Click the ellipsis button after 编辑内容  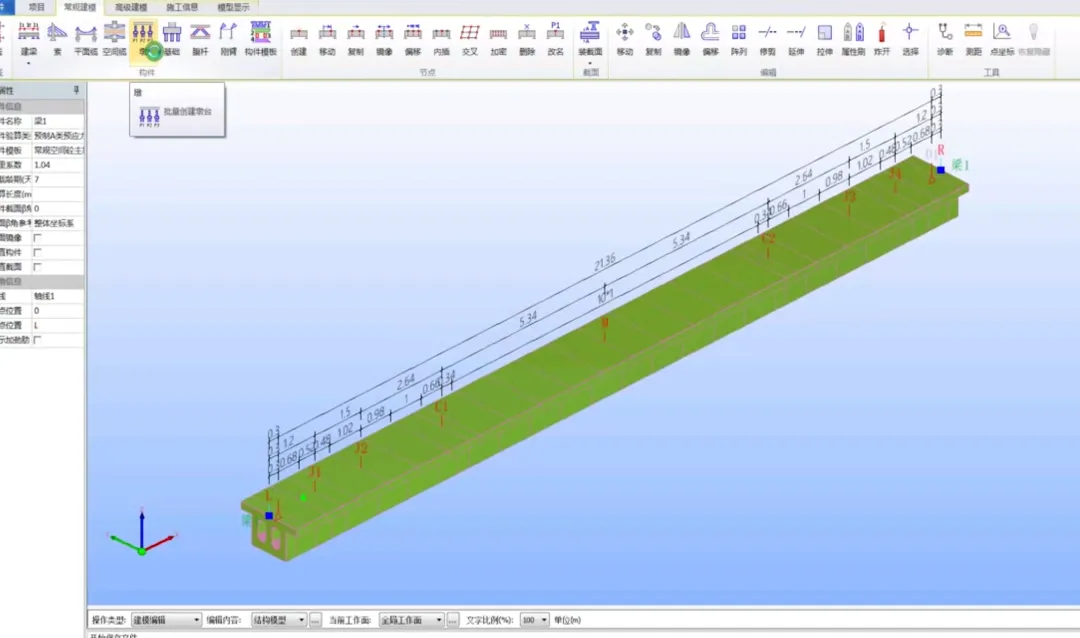coord(315,620)
